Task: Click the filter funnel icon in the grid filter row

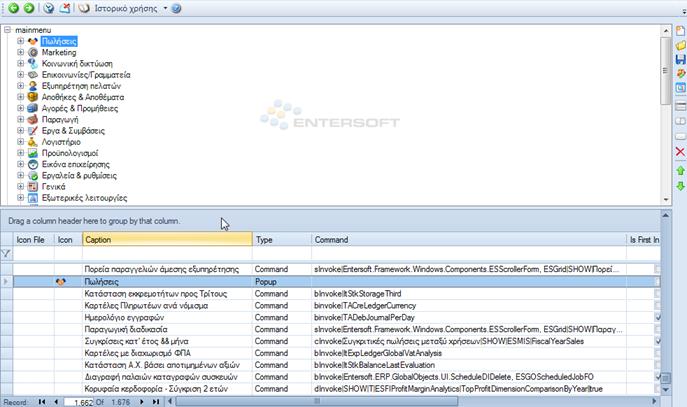Action: [x=6, y=253]
